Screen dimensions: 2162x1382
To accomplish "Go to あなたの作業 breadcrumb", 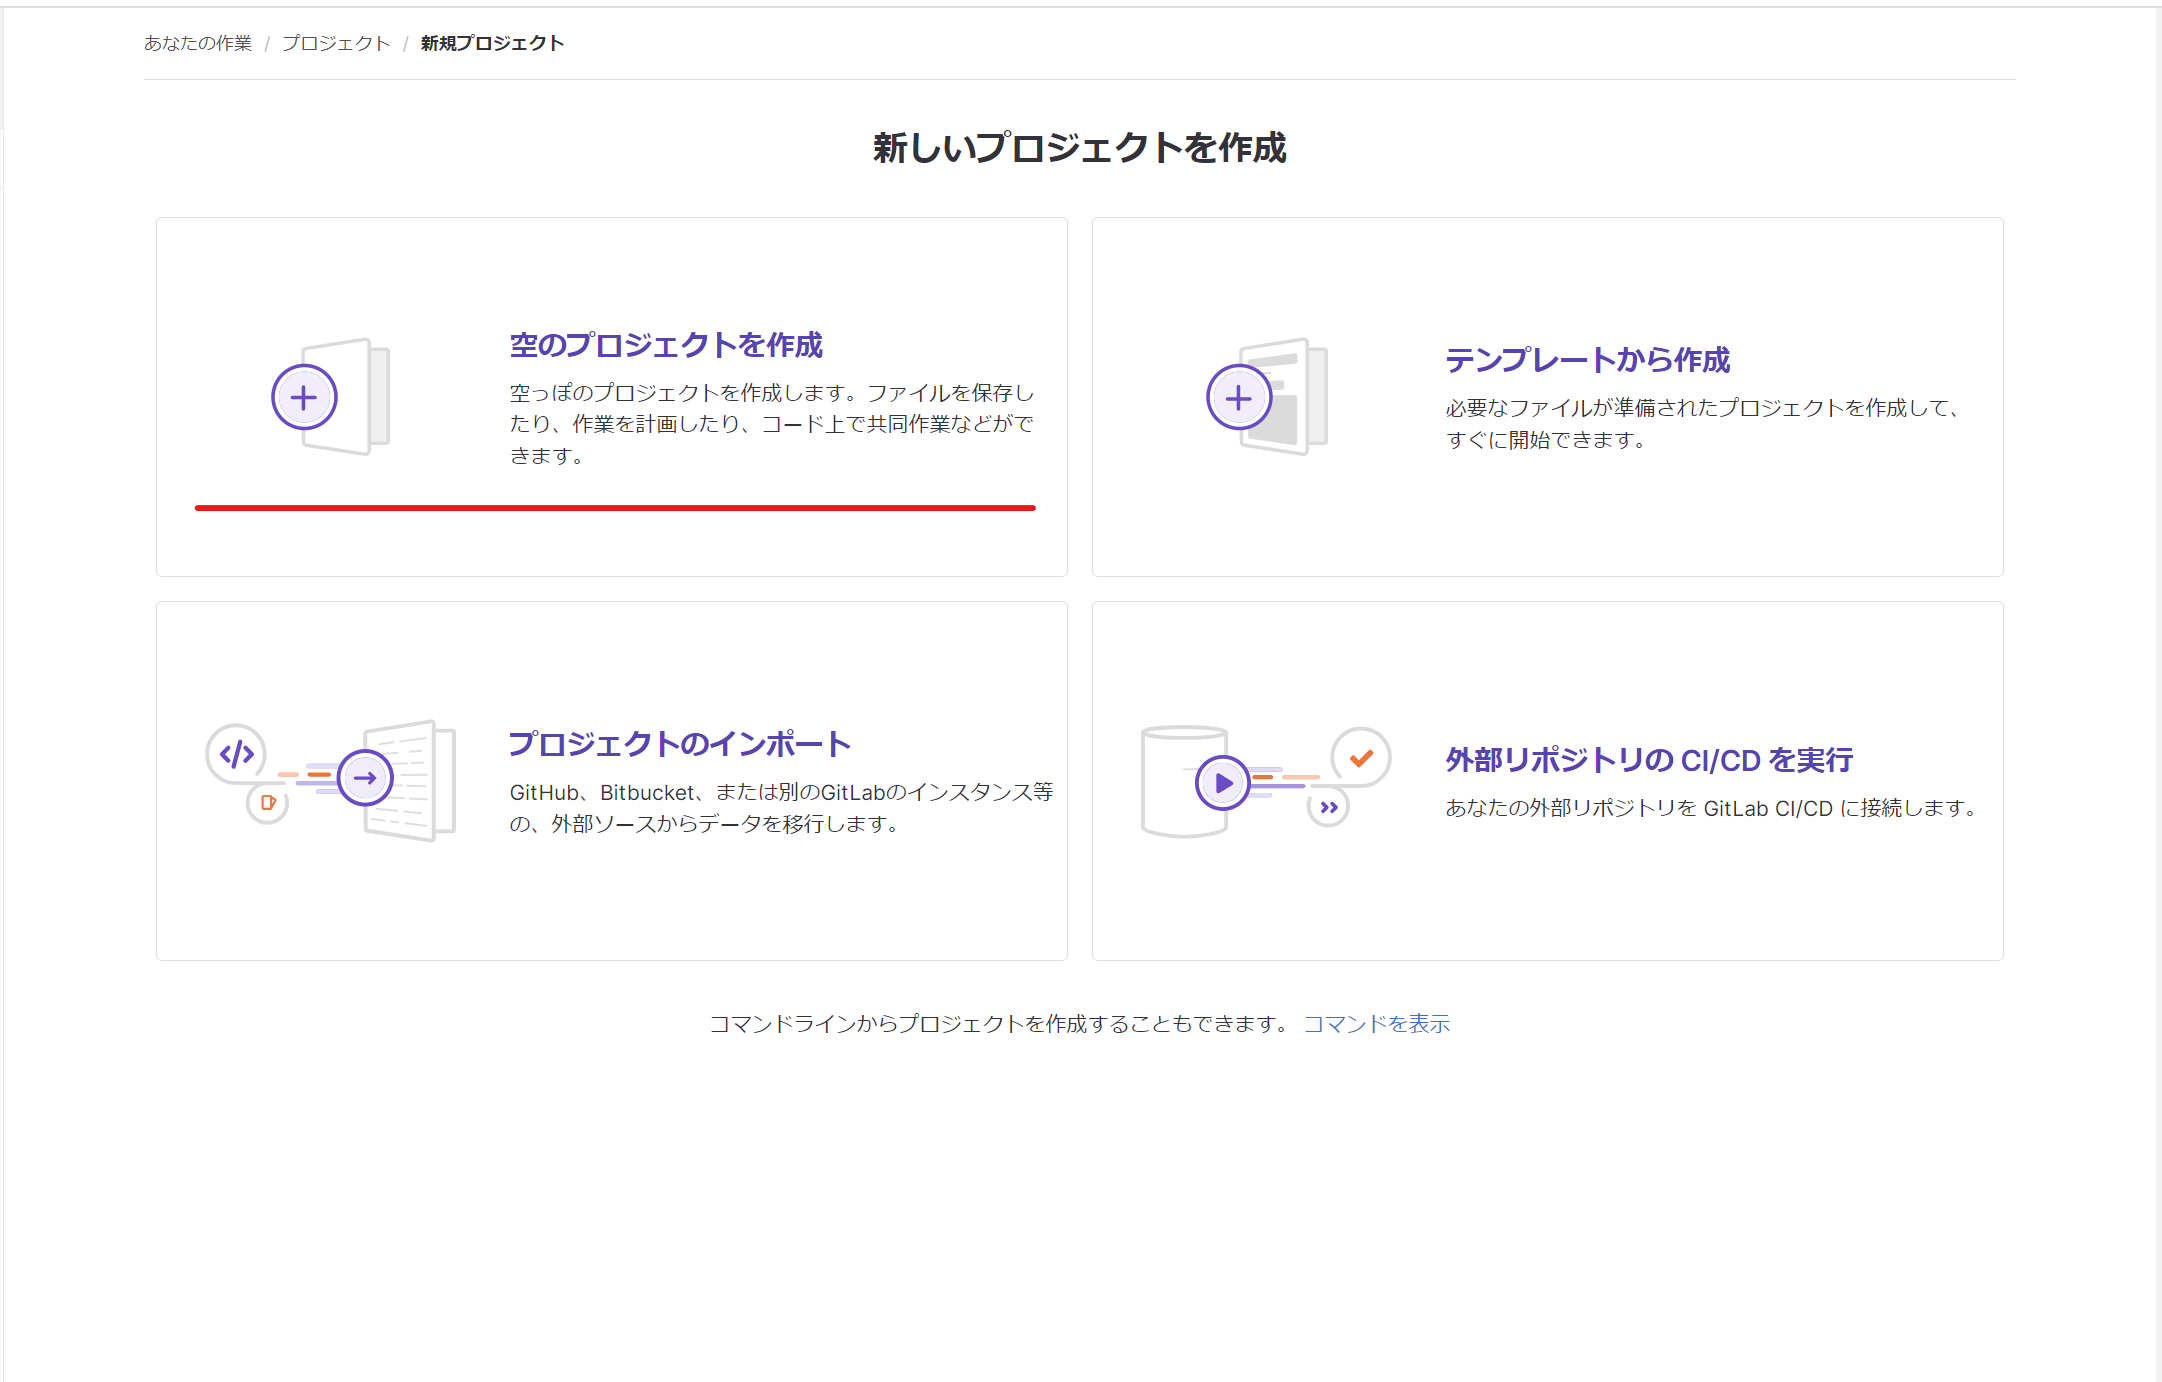I will point(198,43).
